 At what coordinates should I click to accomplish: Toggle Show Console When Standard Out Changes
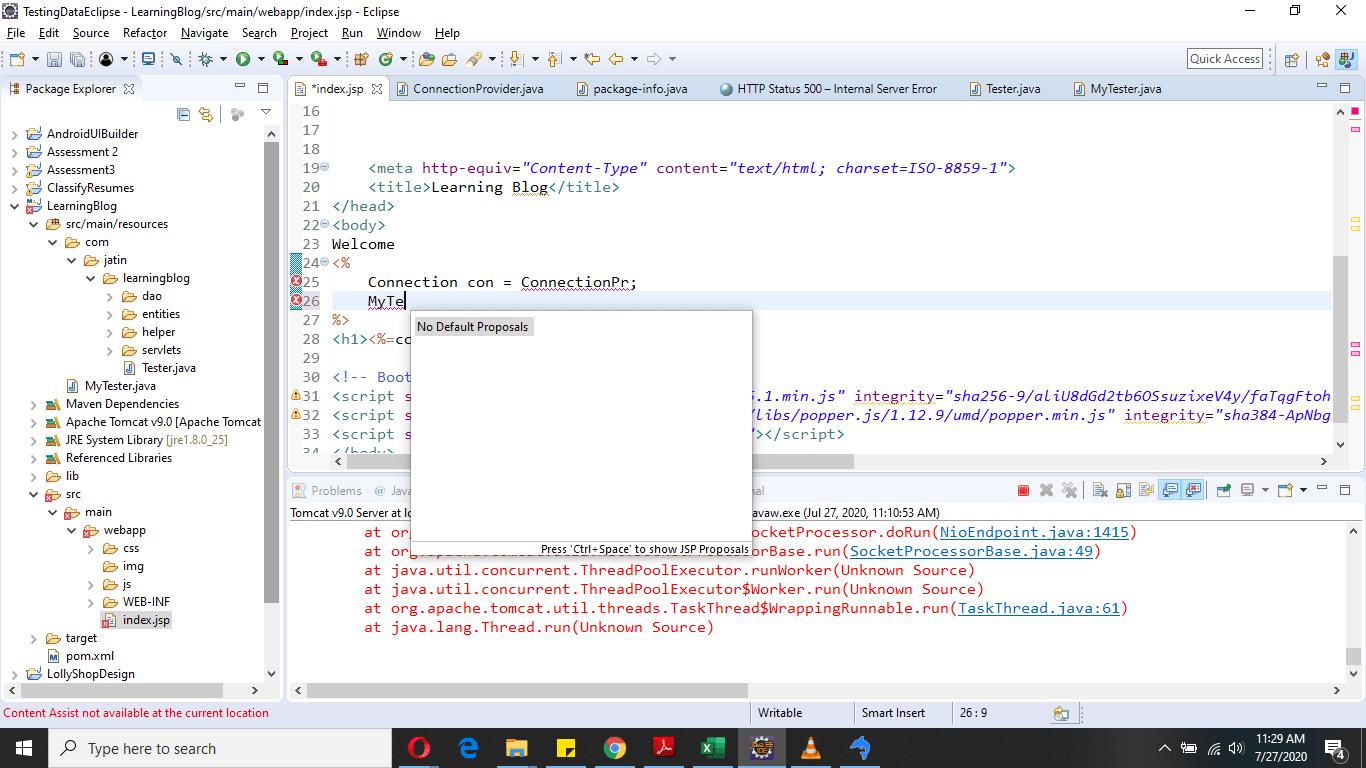click(x=1168, y=490)
